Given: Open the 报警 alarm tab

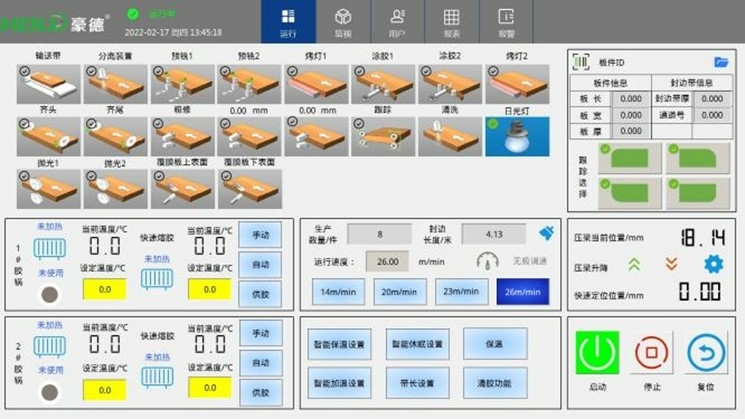Looking at the screenshot, I should 507,22.
